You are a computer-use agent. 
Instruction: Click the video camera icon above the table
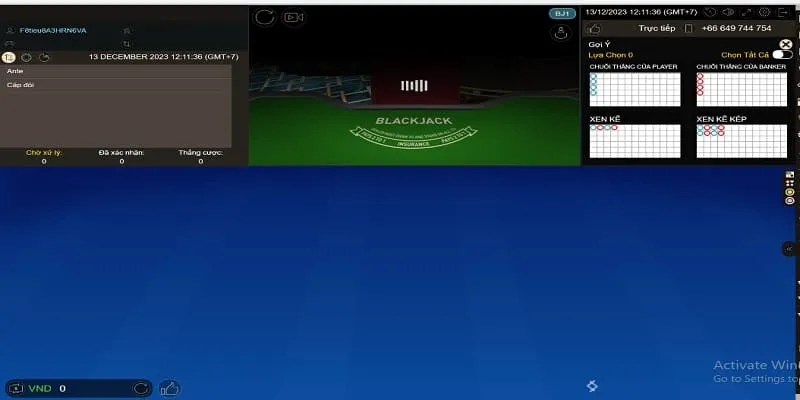click(x=293, y=17)
